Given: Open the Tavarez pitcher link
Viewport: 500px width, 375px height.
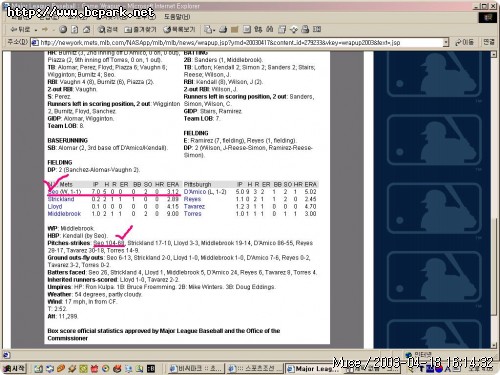Looking at the screenshot, I should coord(194,206).
